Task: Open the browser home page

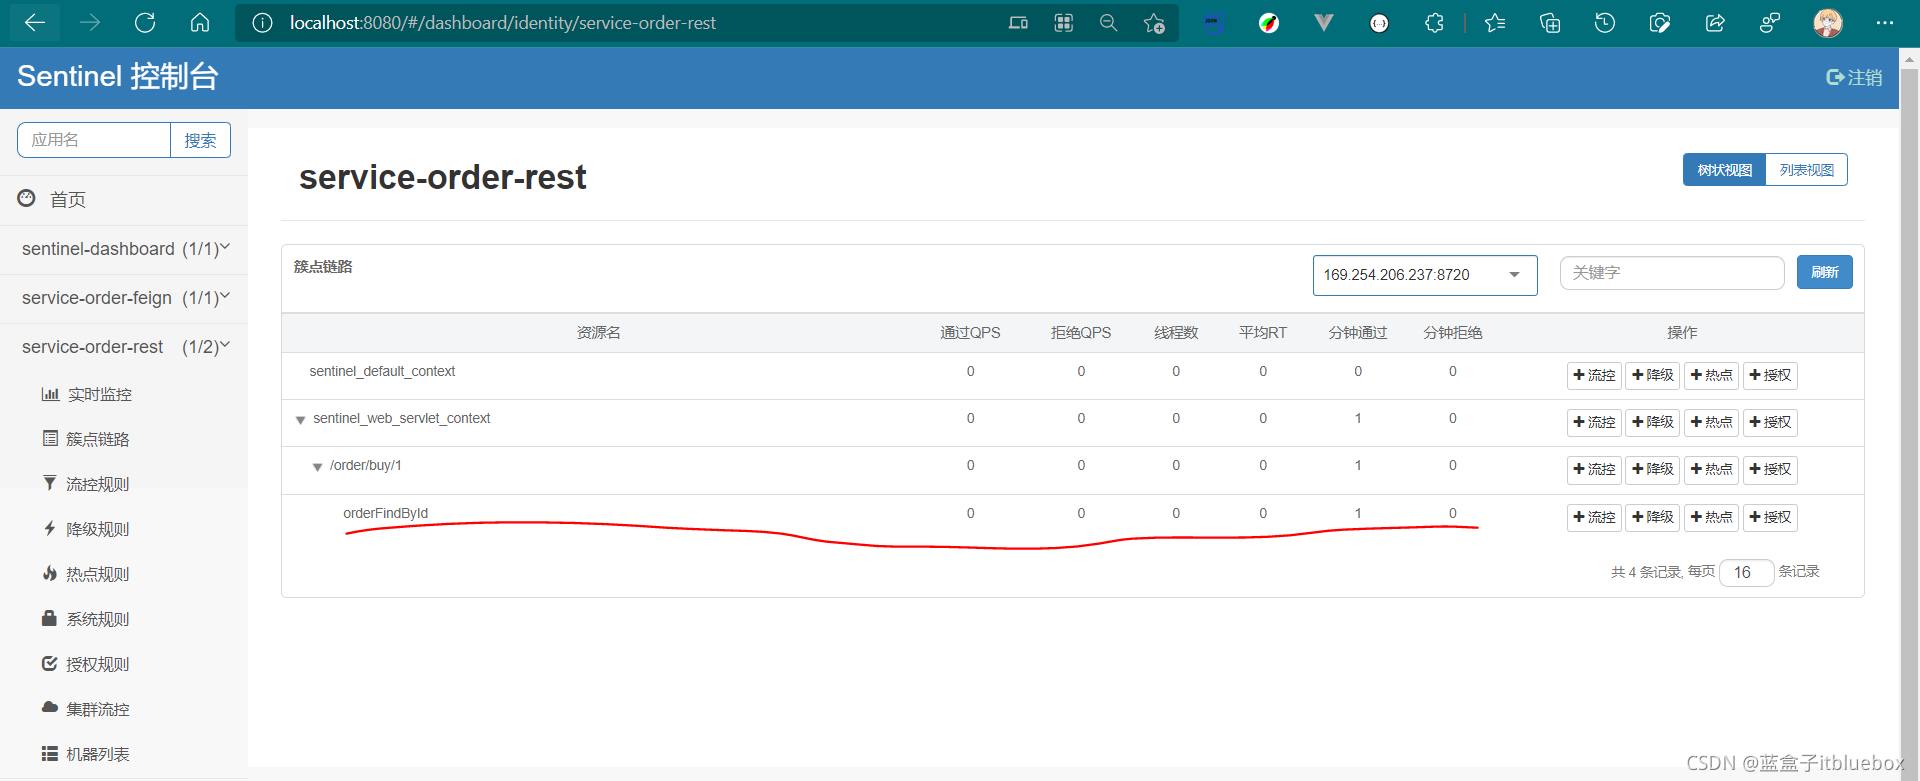Action: 200,23
